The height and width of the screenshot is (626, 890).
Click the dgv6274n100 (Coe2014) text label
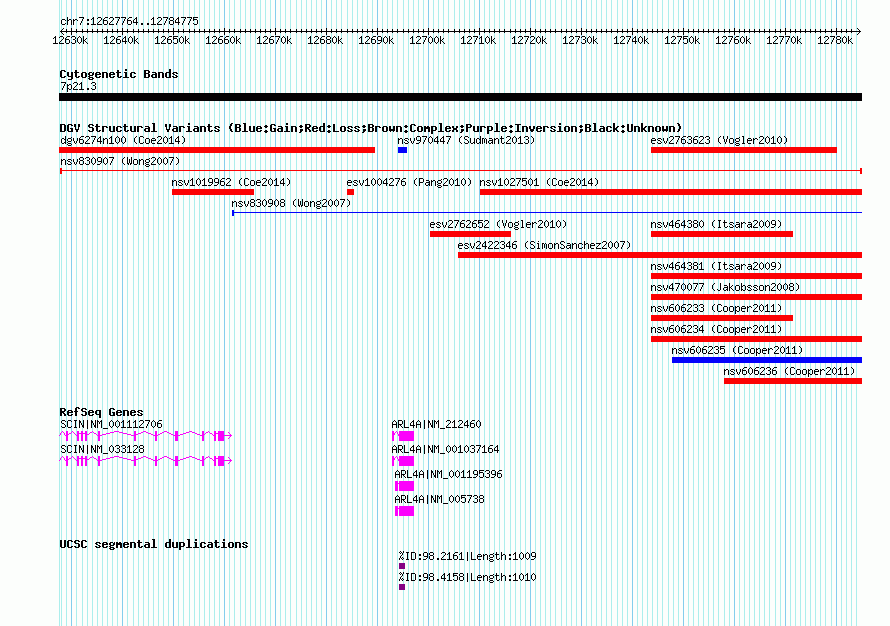123,140
